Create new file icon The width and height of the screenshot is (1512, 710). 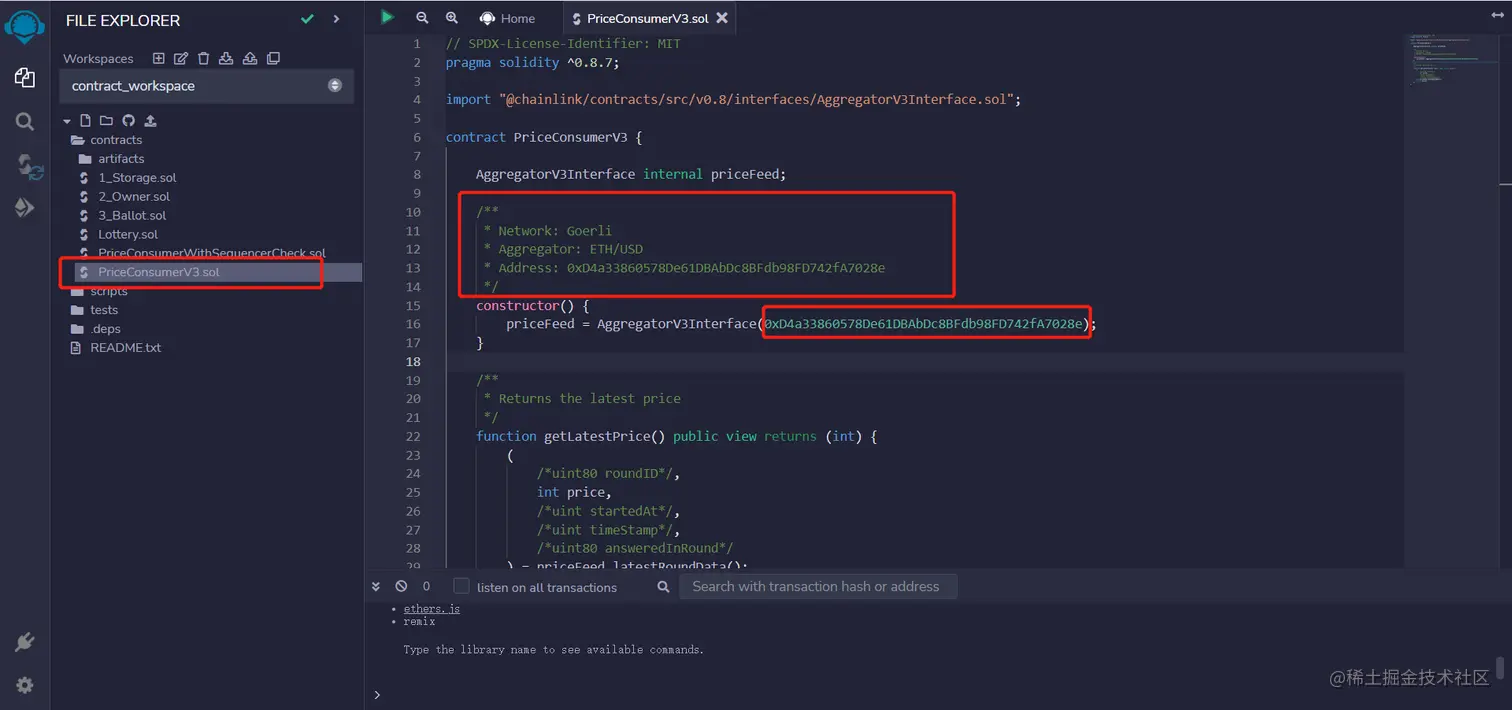[x=85, y=121]
